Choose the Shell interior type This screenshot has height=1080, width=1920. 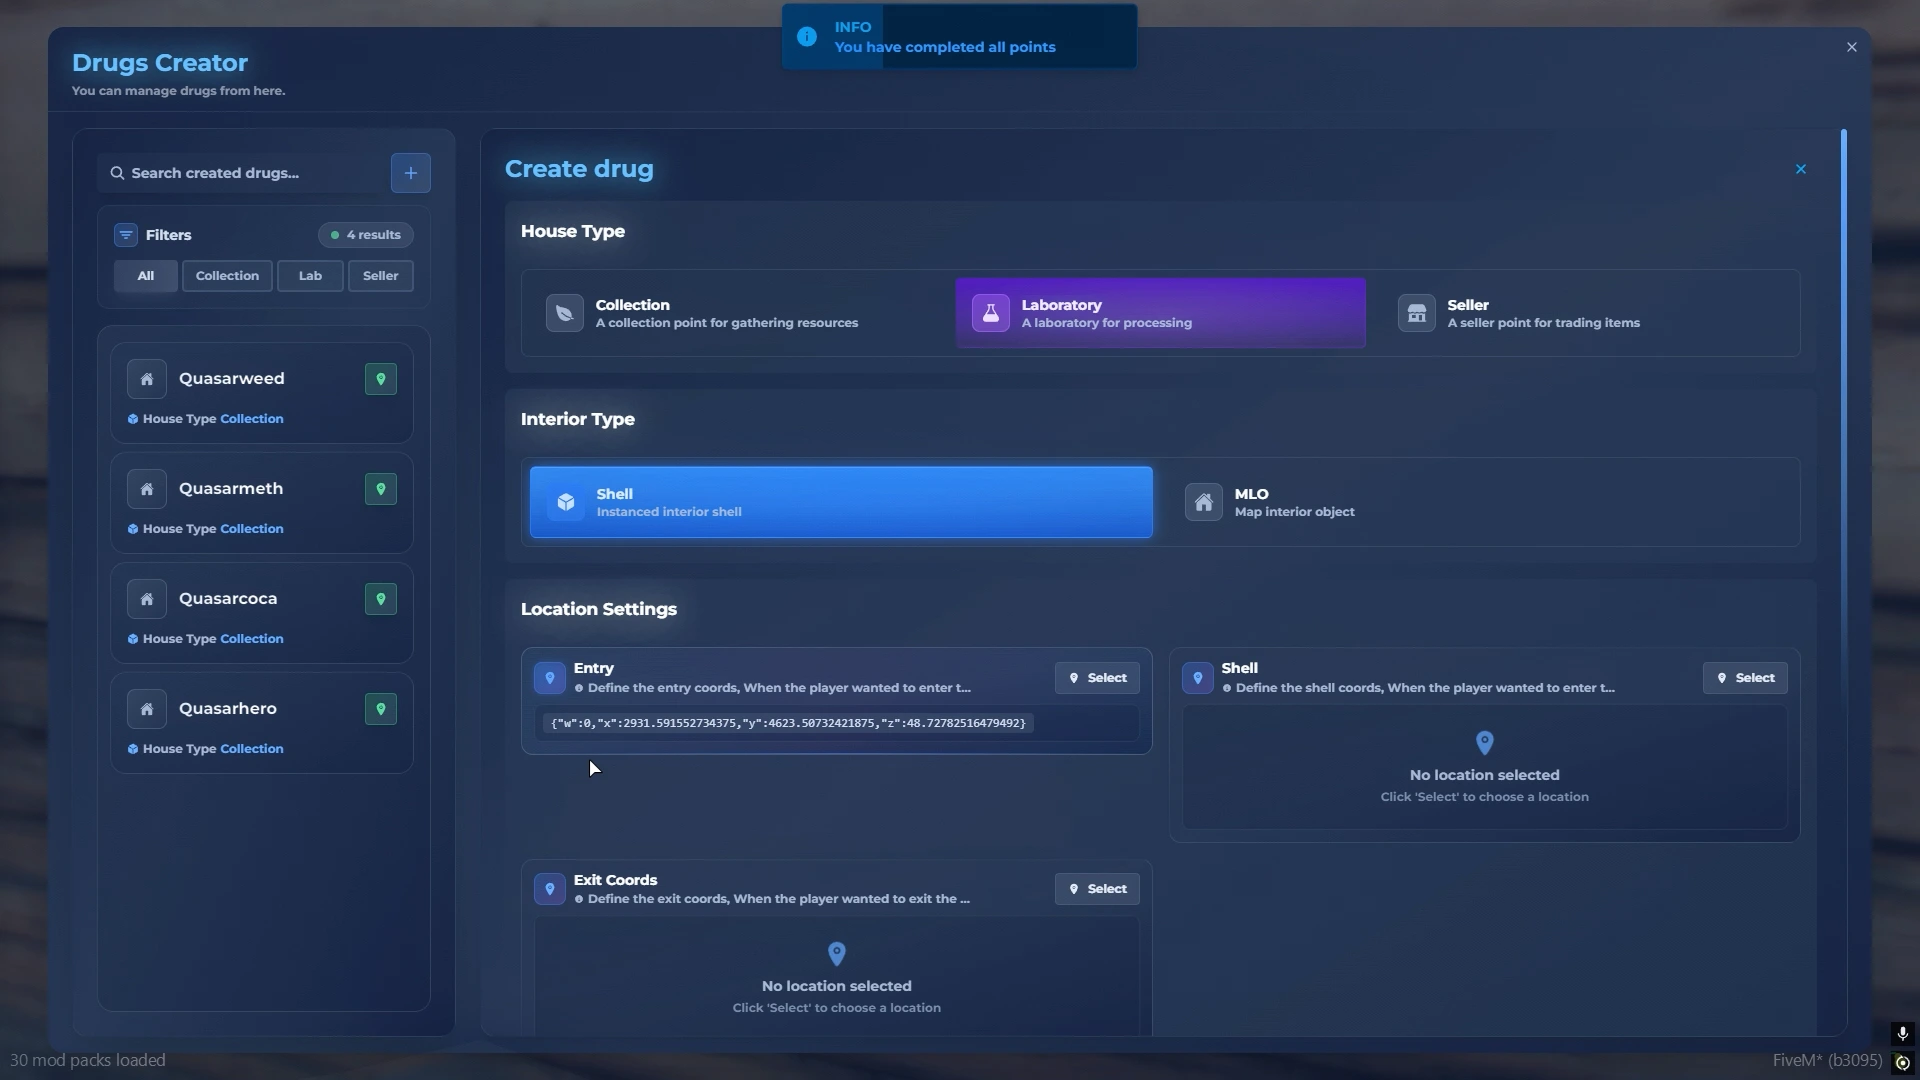point(841,502)
